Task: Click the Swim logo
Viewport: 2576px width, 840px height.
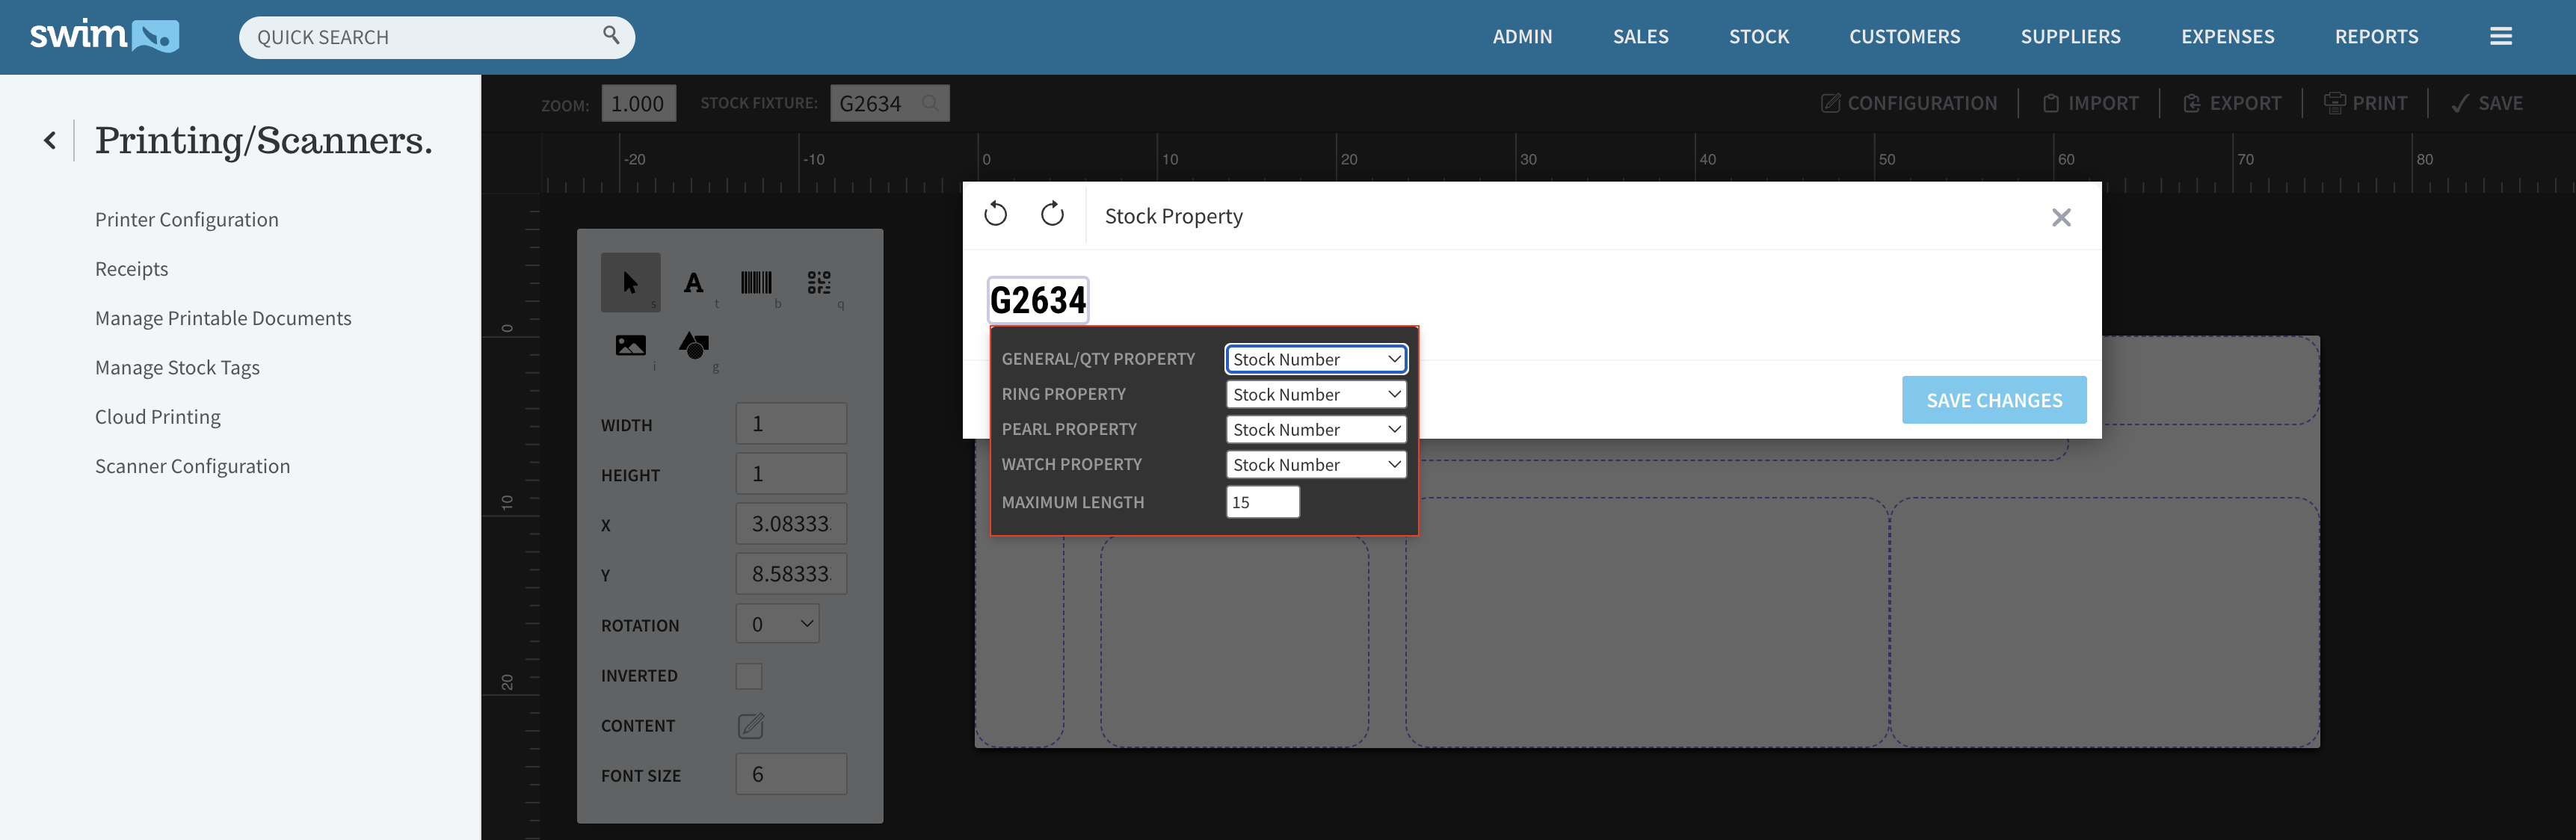Action: pos(104,36)
